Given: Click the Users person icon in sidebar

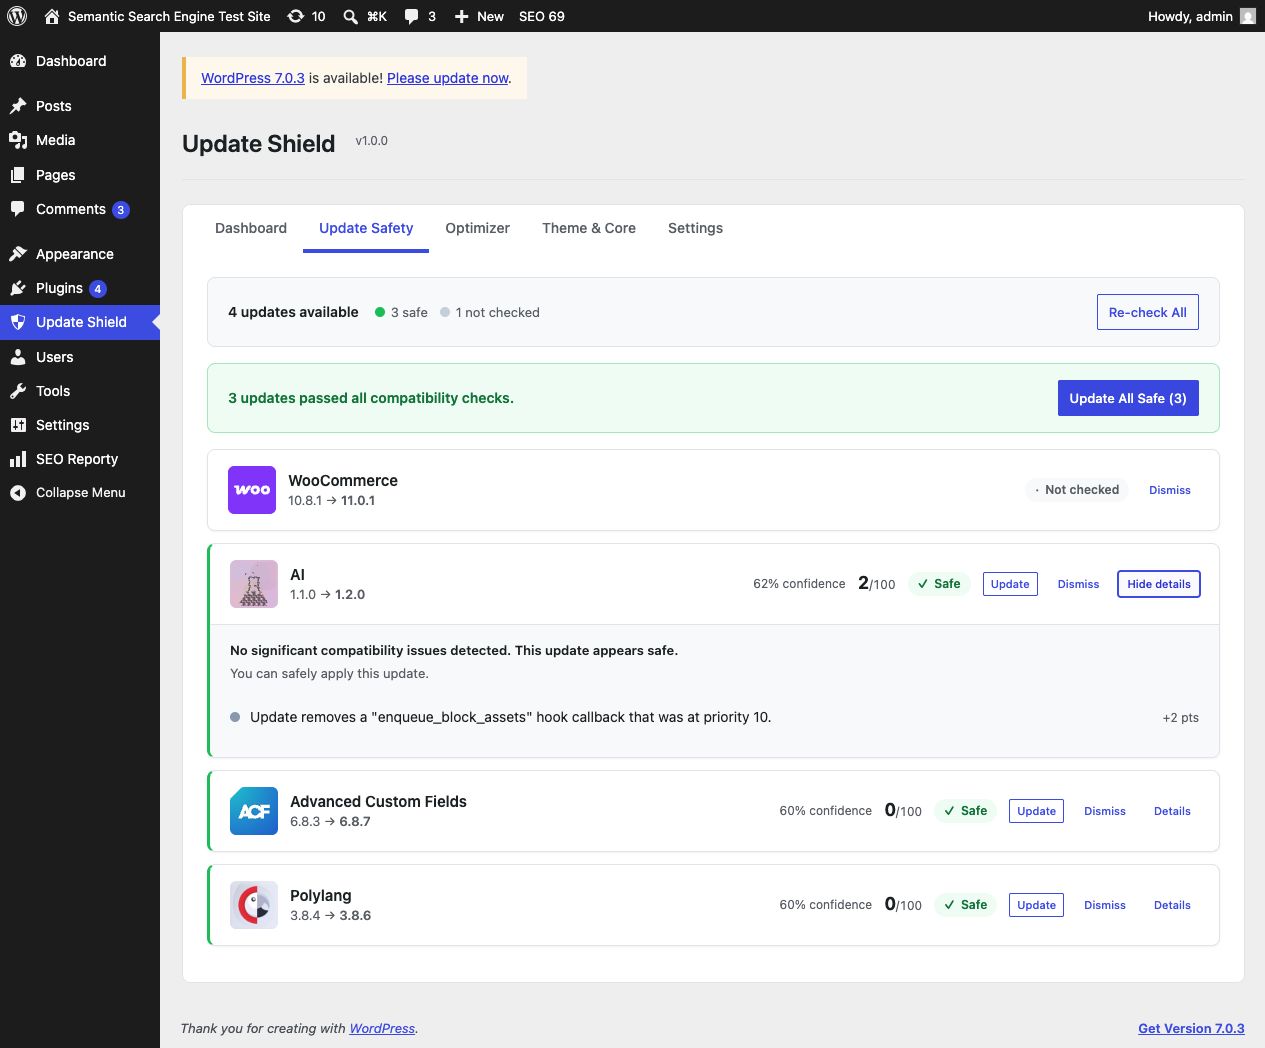Looking at the screenshot, I should pos(18,357).
